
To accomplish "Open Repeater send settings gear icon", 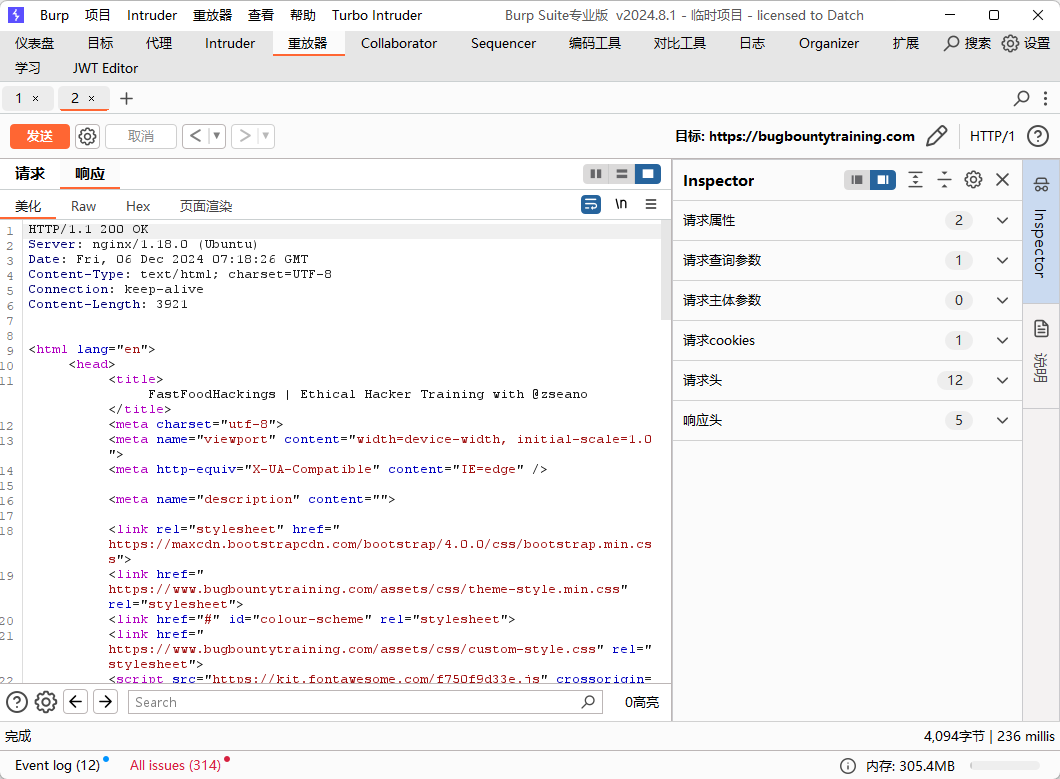I will tap(87, 137).
